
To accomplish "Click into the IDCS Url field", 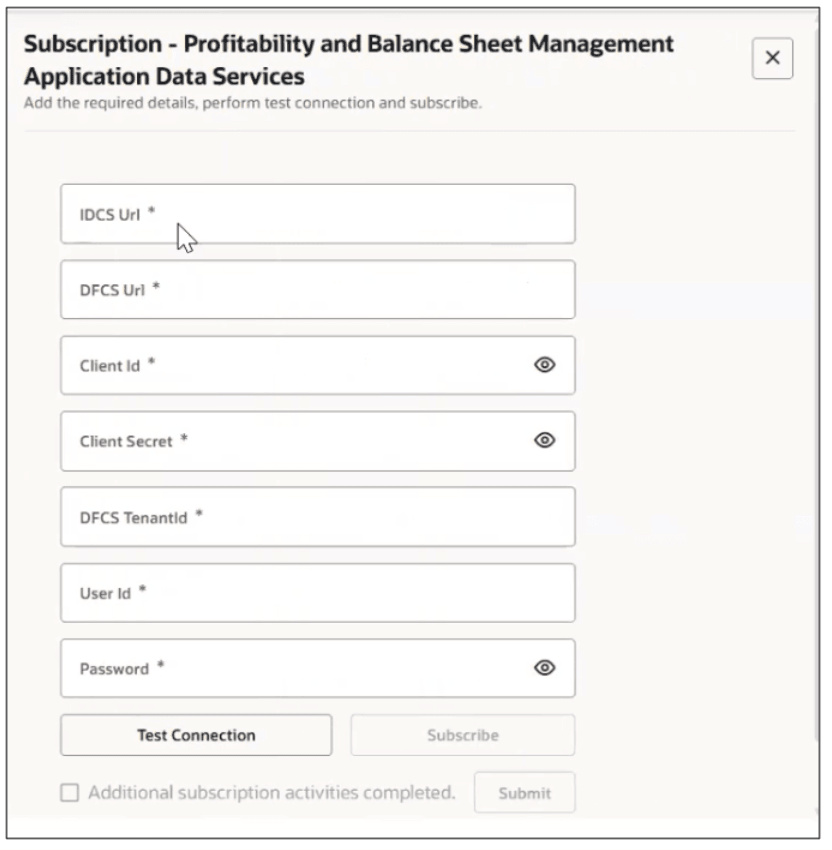I will coord(300,213).
